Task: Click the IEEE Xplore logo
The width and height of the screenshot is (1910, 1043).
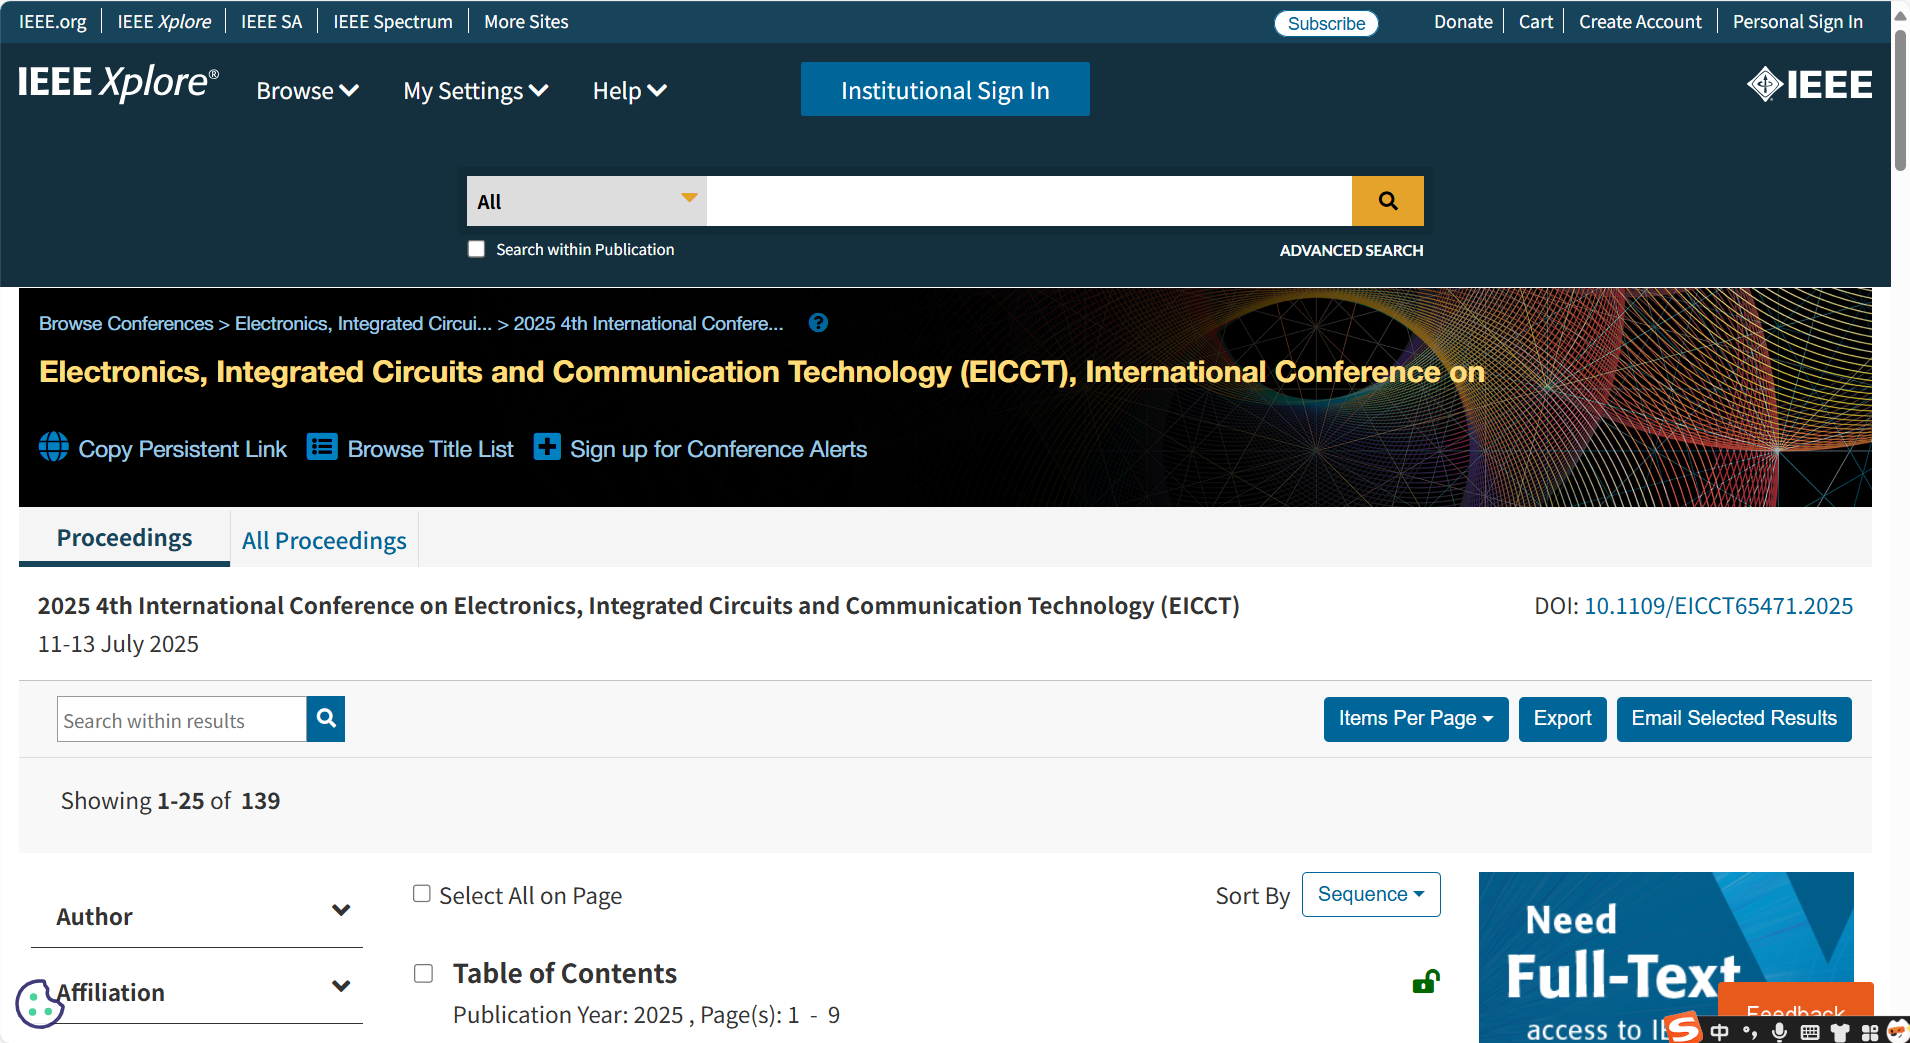Action: tap(118, 84)
